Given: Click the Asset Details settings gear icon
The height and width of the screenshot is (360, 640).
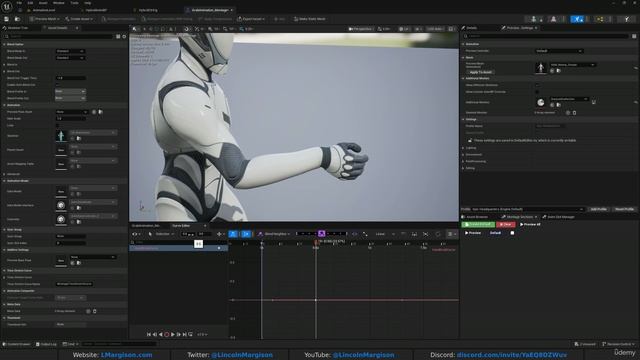Looking at the screenshot, I should (x=124, y=36).
